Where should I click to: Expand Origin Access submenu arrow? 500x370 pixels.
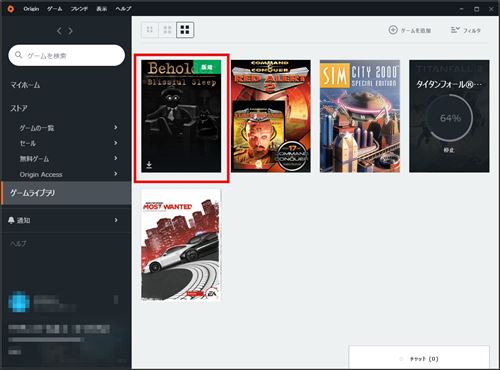click(116, 174)
